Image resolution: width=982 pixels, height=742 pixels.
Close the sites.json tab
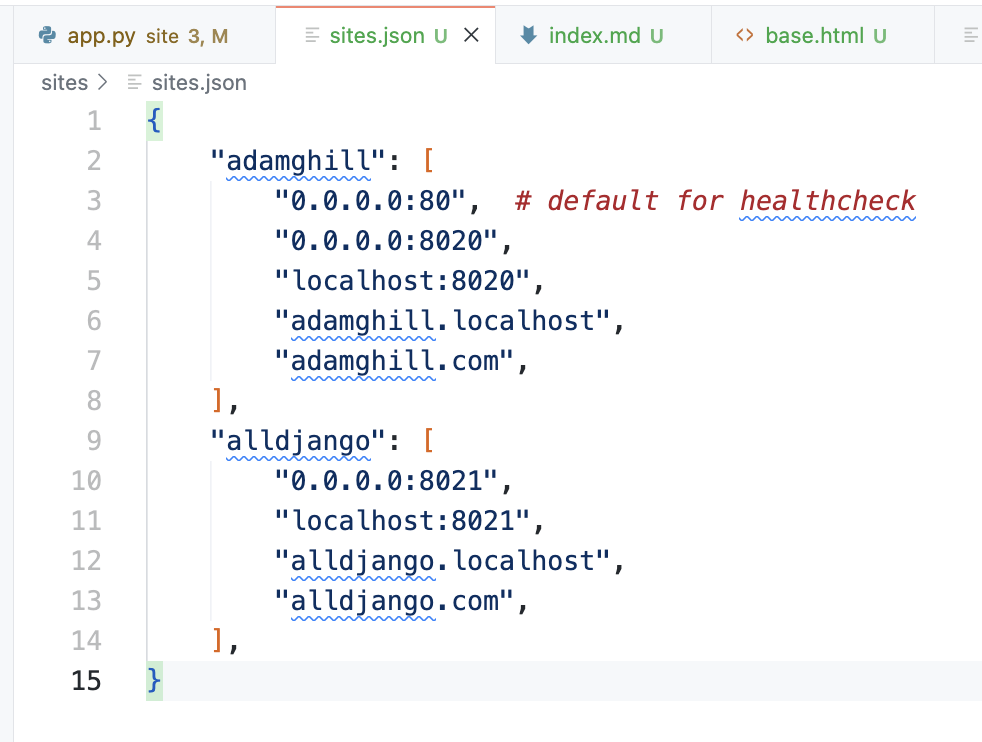(x=472, y=36)
